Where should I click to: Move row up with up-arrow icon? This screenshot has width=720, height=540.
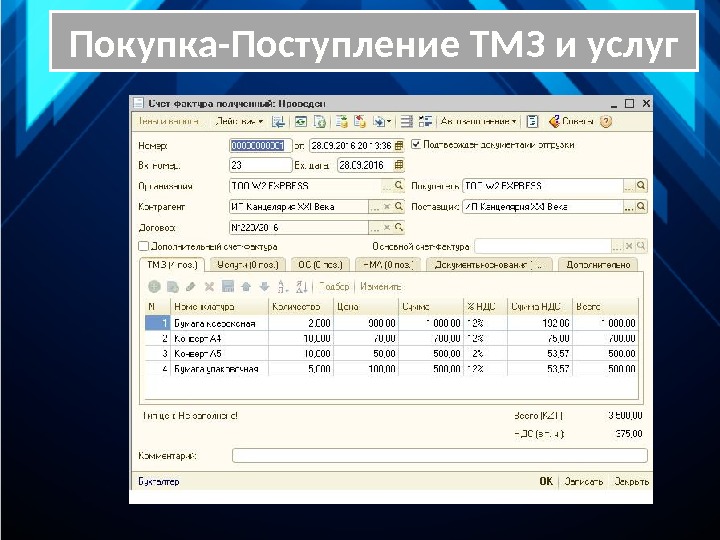coord(246,287)
